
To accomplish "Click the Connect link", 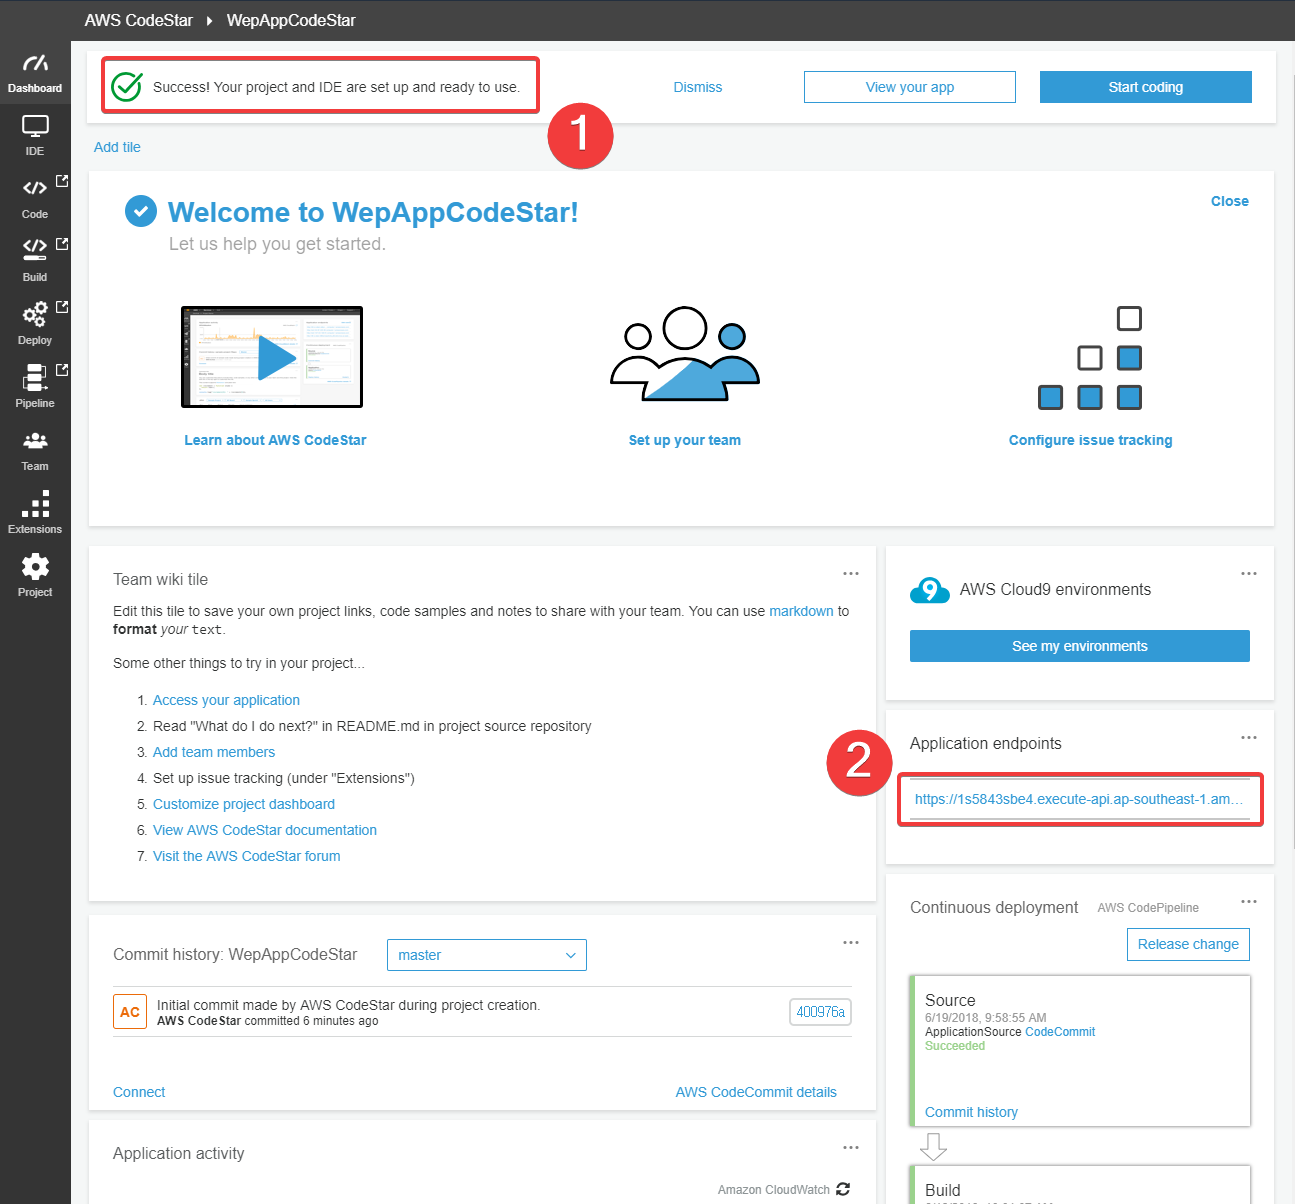I will (x=139, y=1092).
